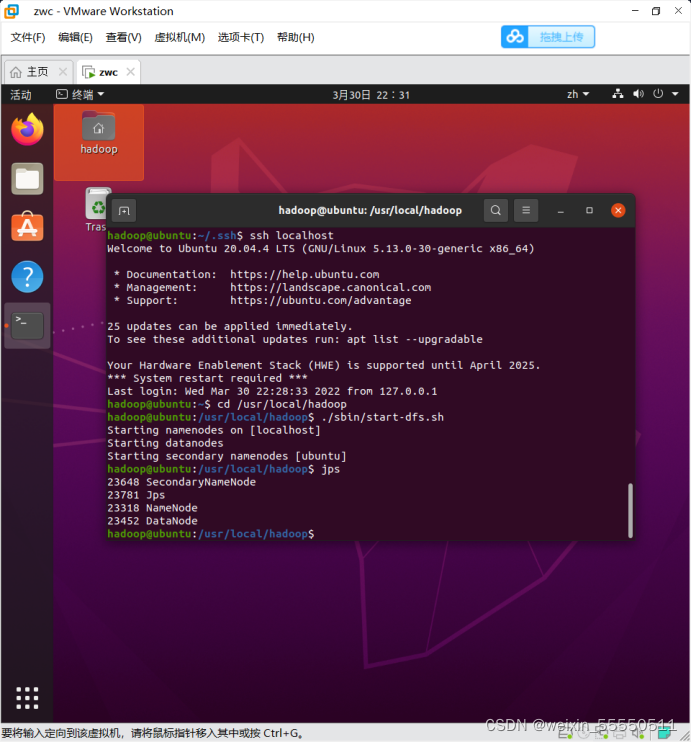Open a new terminal tab button

(x=124, y=211)
